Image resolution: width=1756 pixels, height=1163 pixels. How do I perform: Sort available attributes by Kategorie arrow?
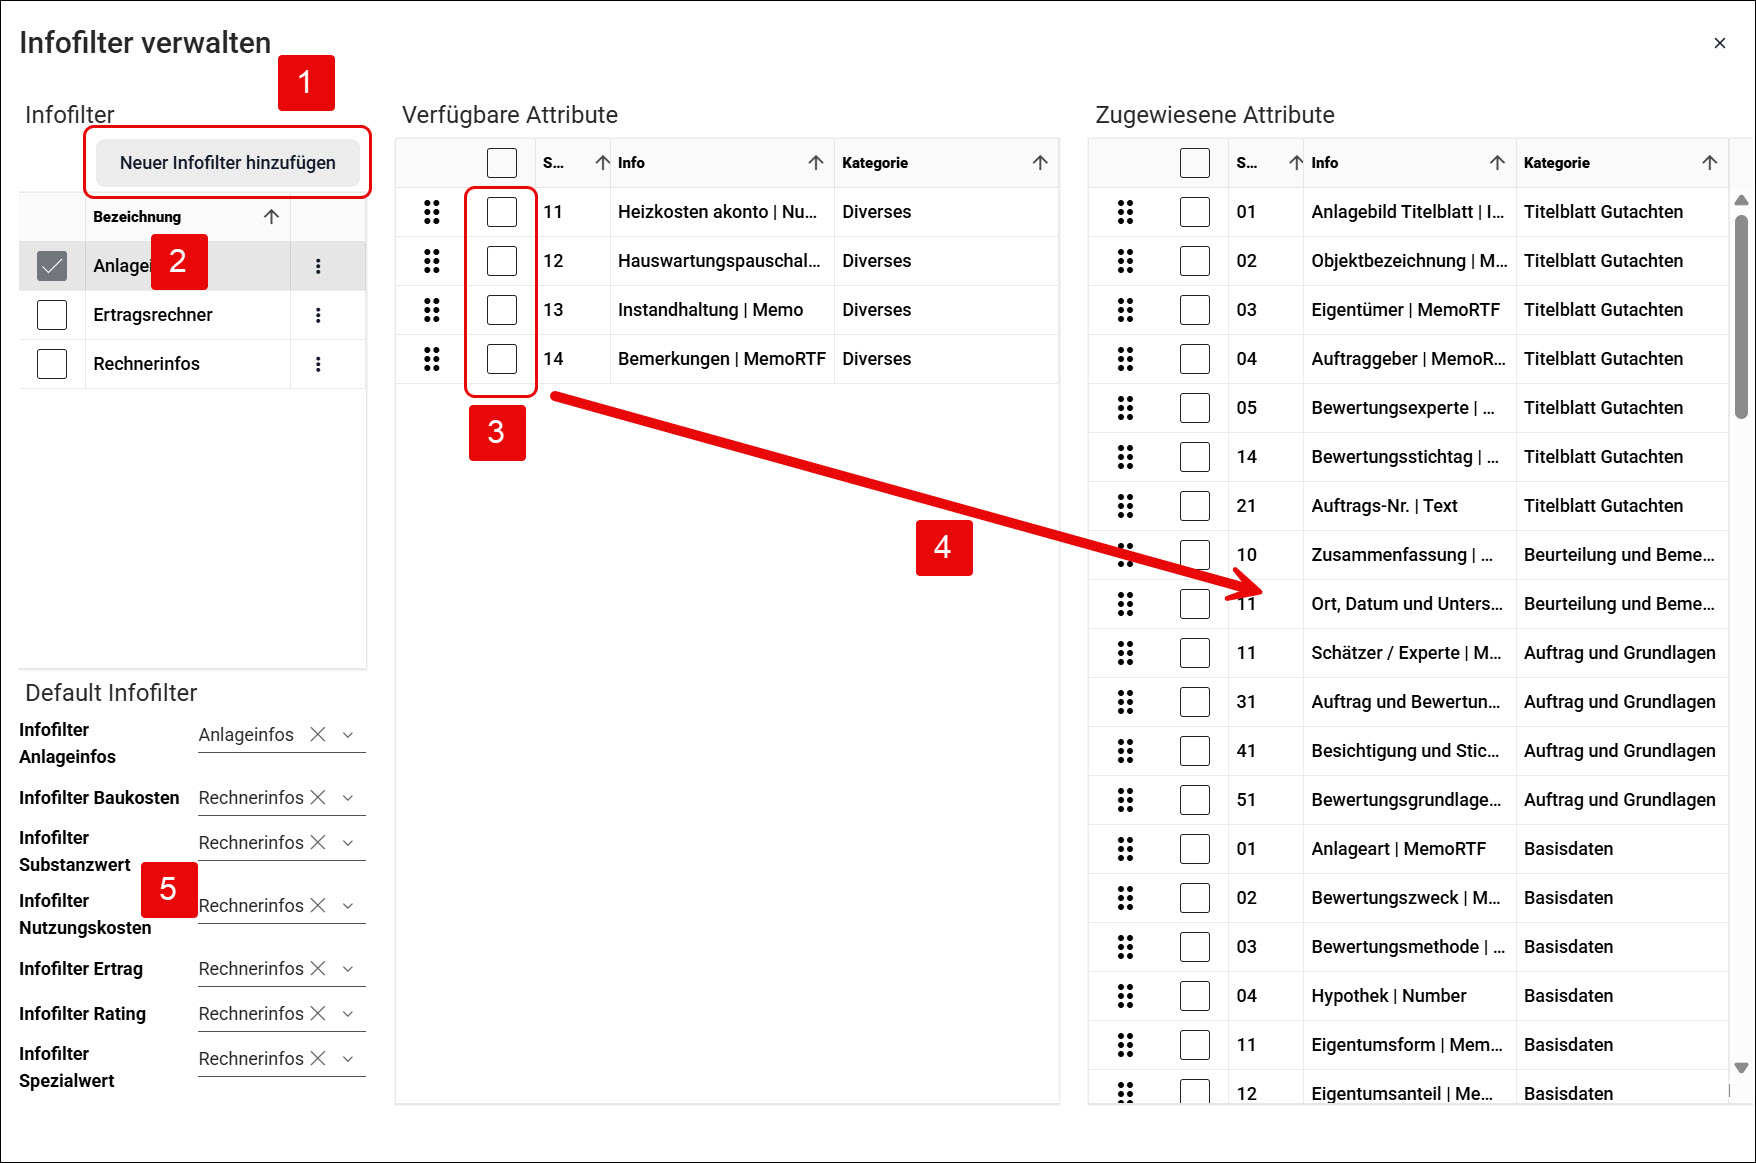coord(1040,163)
